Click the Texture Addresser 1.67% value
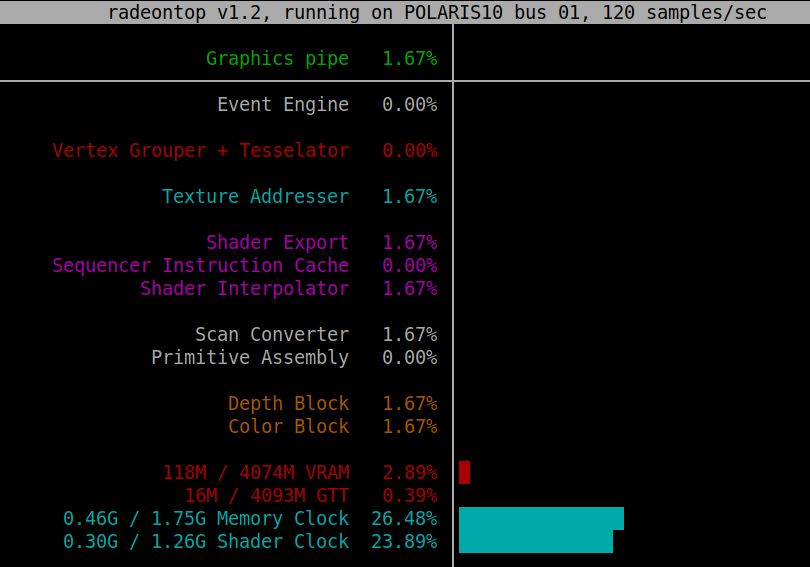810x567 pixels. point(410,197)
